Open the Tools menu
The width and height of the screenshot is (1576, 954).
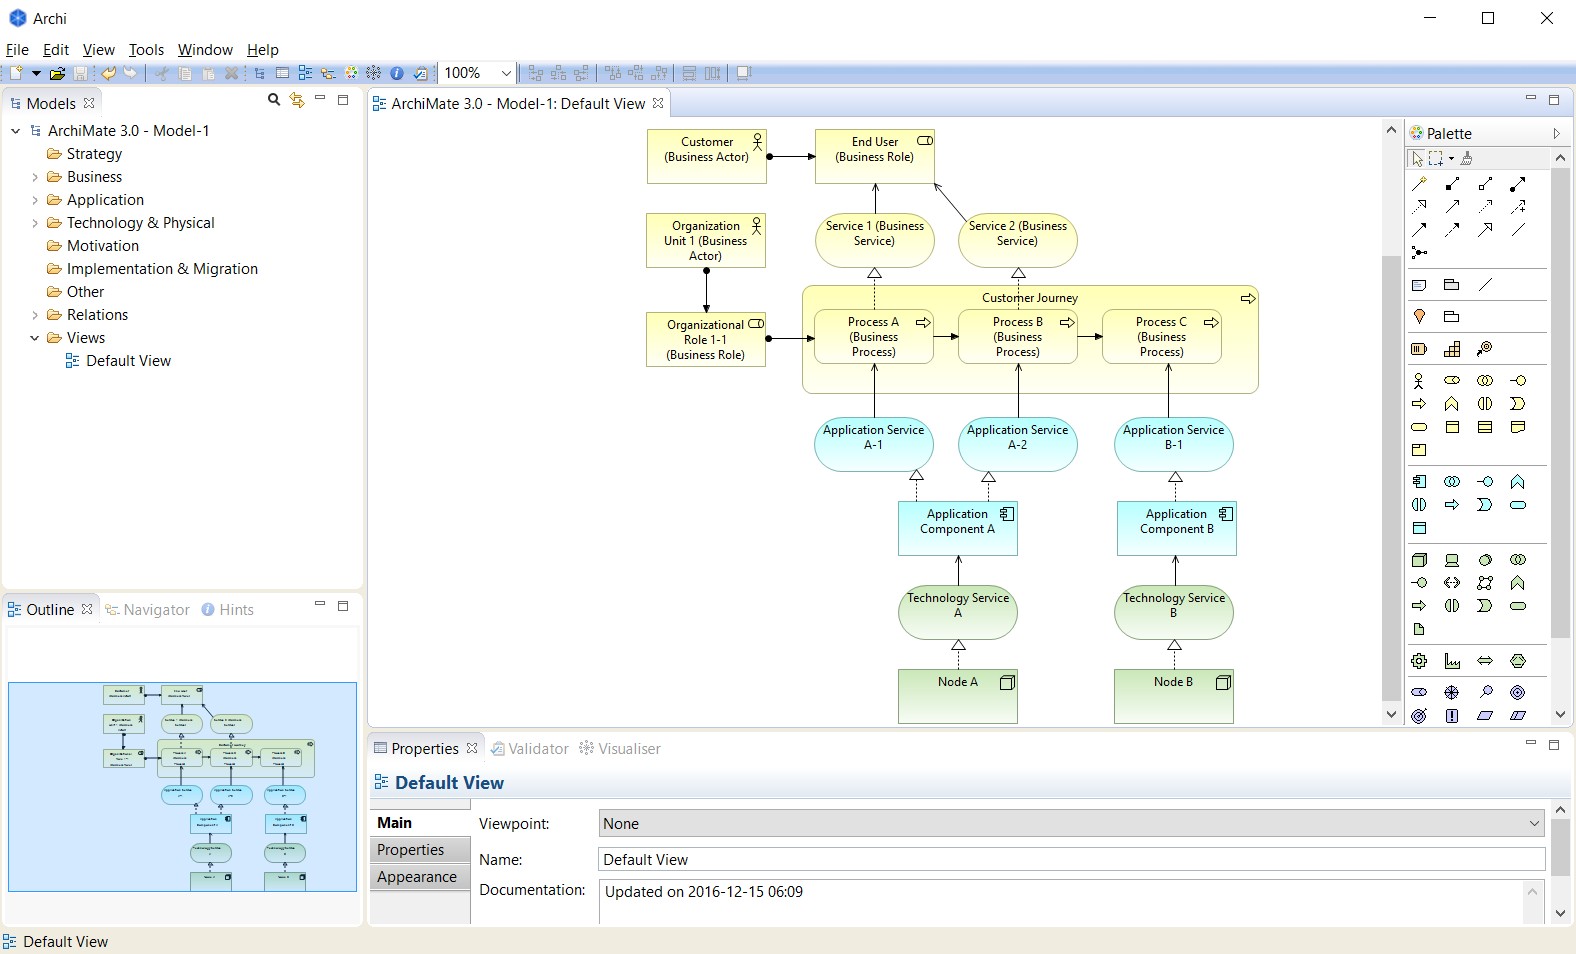(x=146, y=50)
